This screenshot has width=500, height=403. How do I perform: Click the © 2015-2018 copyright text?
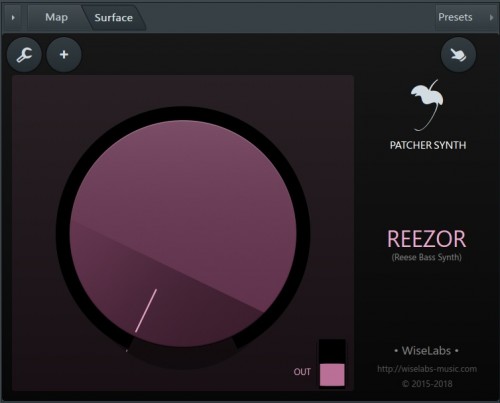[427, 384]
